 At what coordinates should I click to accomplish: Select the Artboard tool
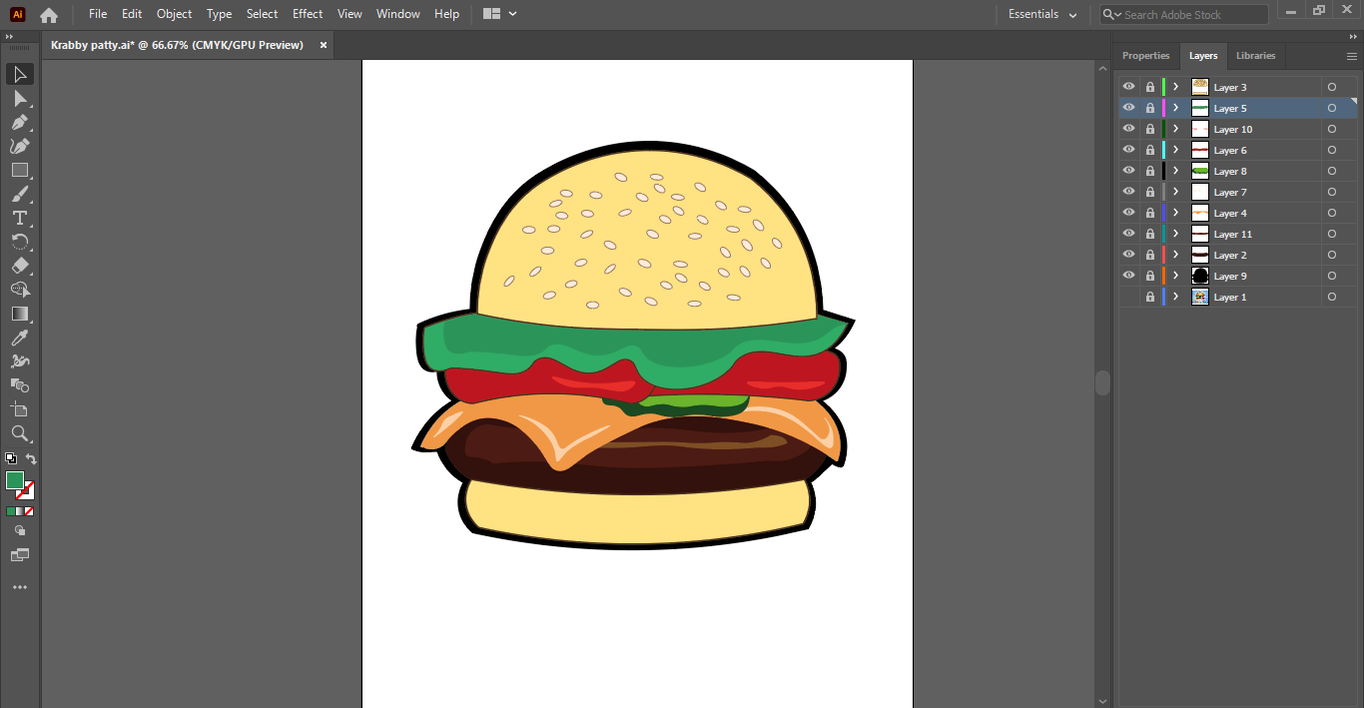pyautogui.click(x=20, y=410)
